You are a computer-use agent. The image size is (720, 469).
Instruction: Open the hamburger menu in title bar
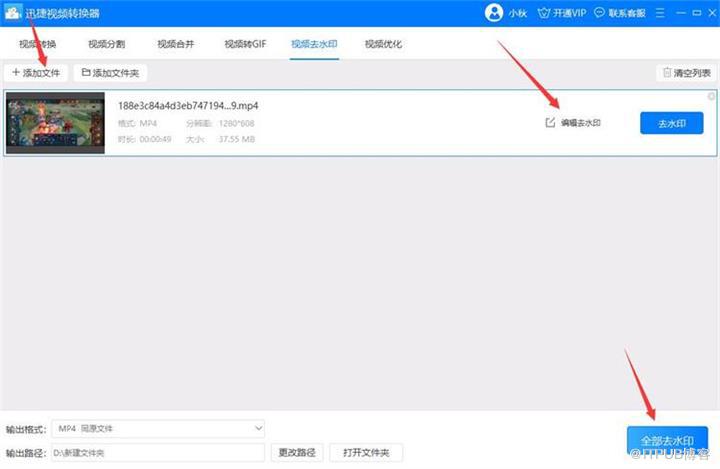point(660,13)
